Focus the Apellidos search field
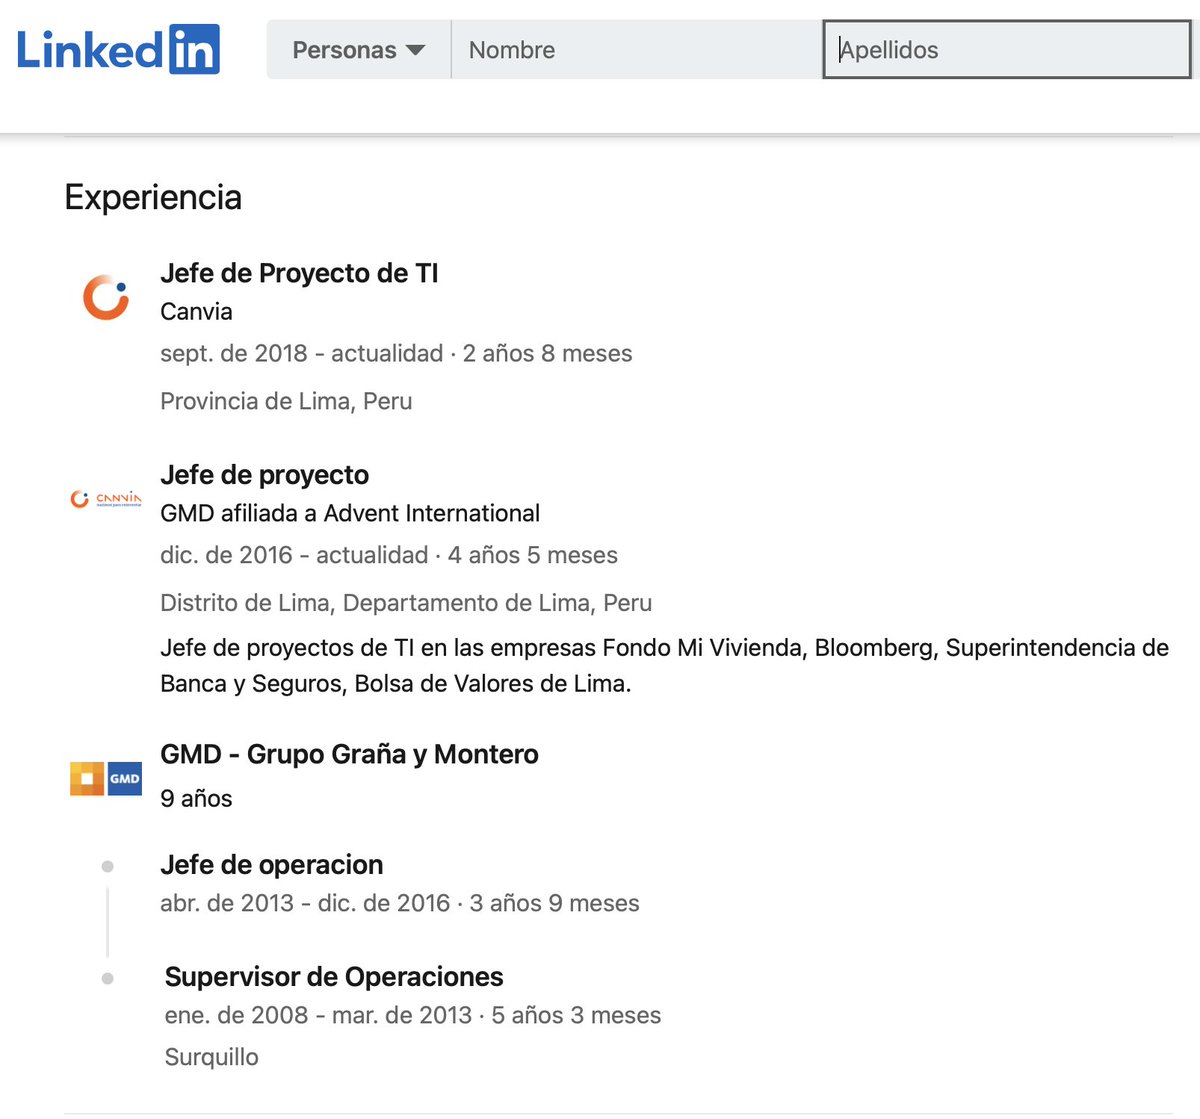The height and width of the screenshot is (1119, 1200). click(1007, 50)
